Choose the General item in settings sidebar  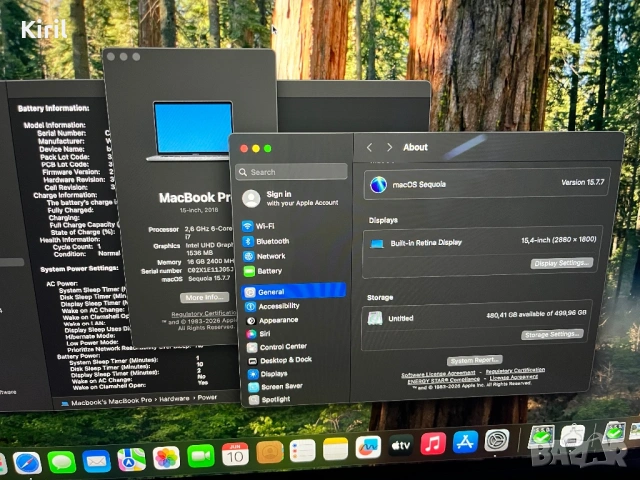[293, 291]
